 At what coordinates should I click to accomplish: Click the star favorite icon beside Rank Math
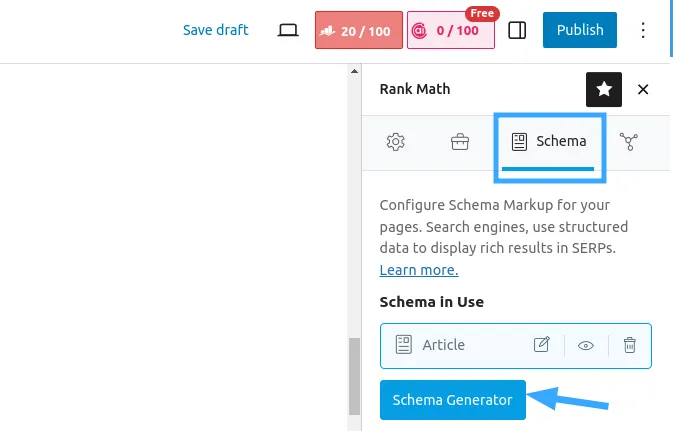click(603, 89)
